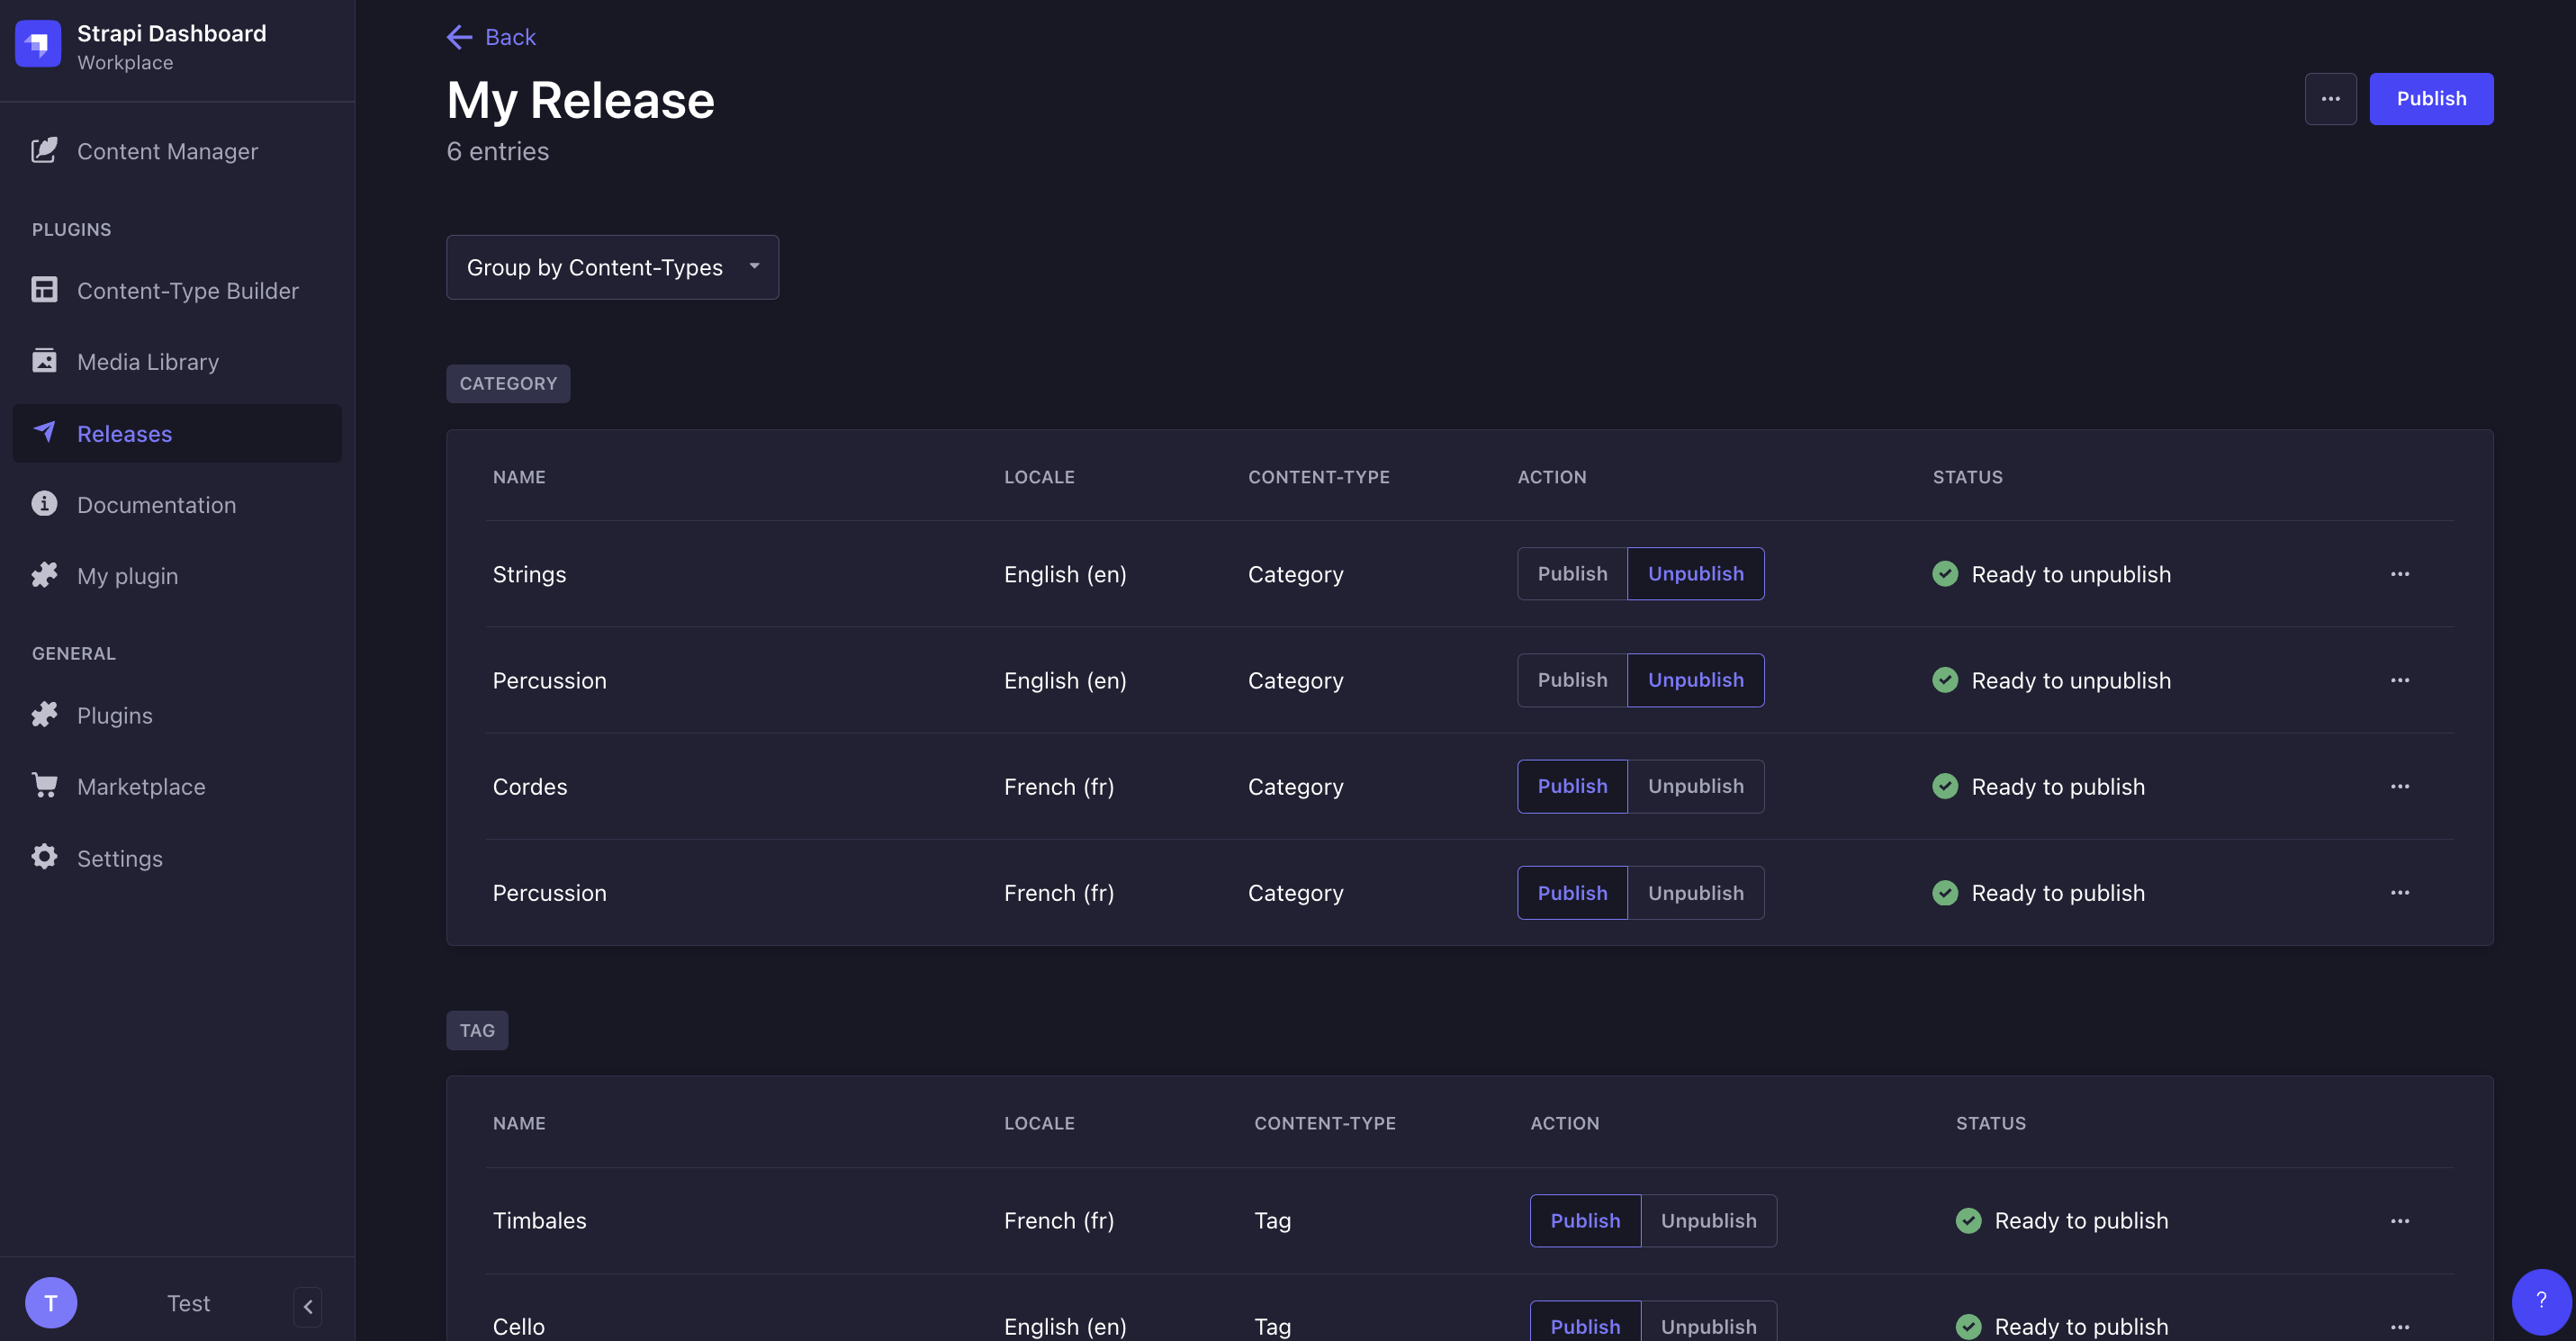Click the Content-Type Builder layout icon
This screenshot has width=2576, height=1341.
pos(44,290)
